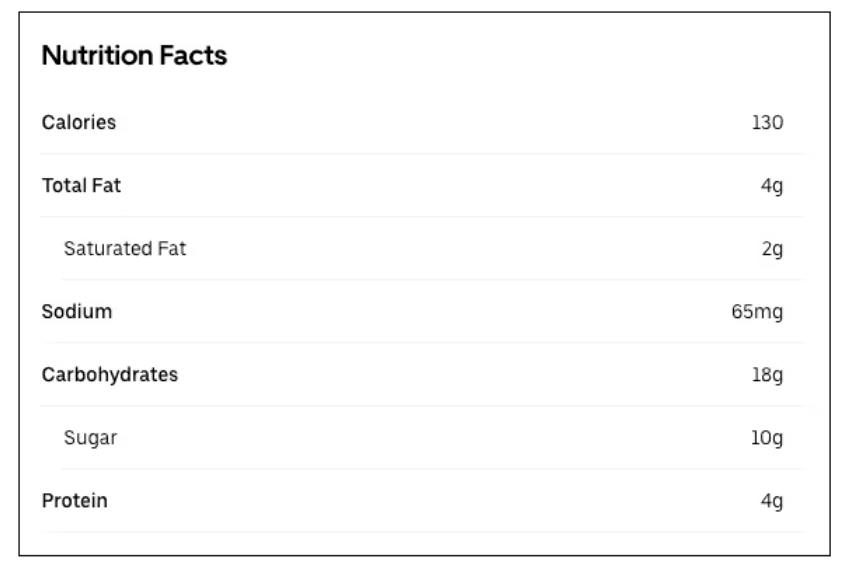Click the 2g Saturated Fat value

pos(772,249)
